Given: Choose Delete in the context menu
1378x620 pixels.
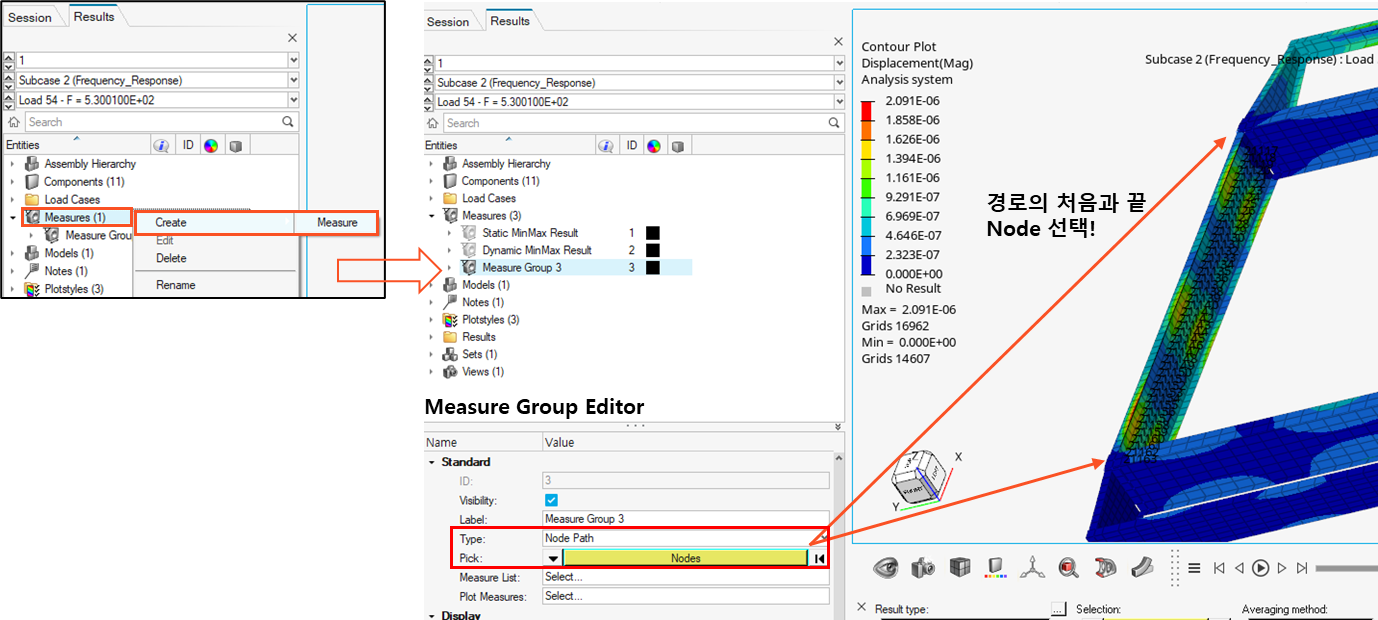Looking at the screenshot, I should tap(171, 258).
